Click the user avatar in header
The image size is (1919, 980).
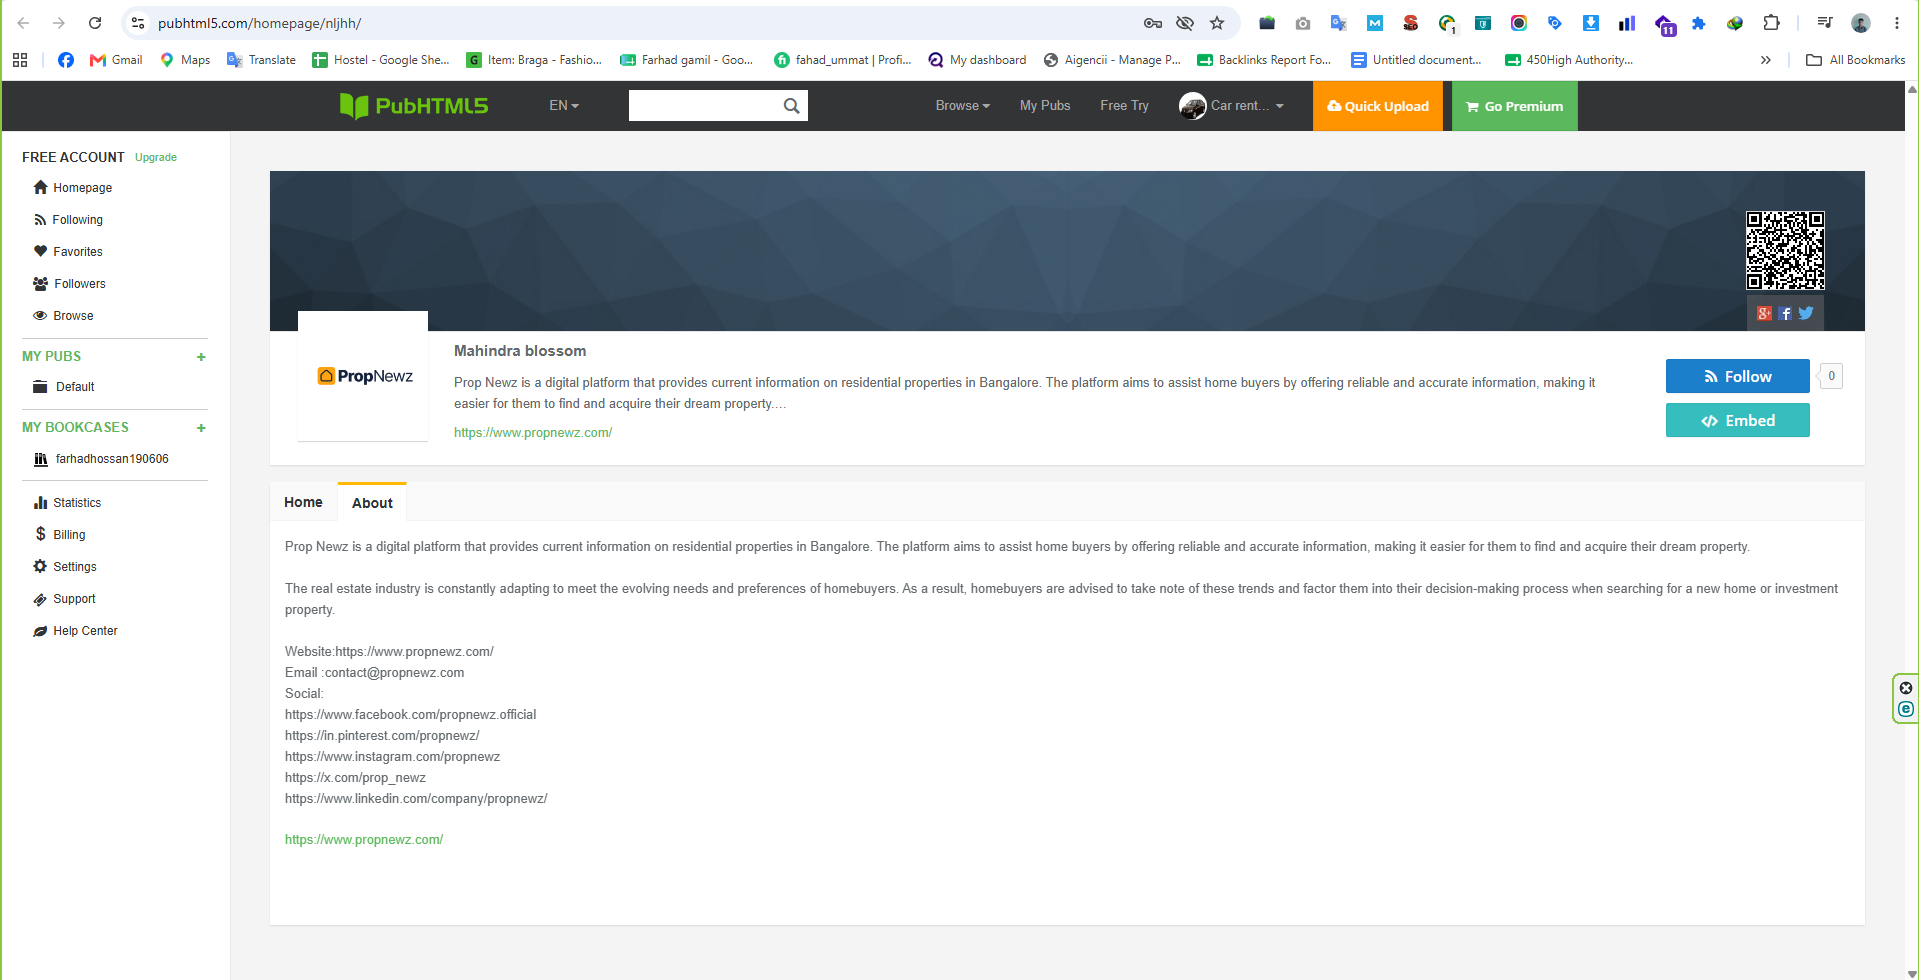point(1192,106)
